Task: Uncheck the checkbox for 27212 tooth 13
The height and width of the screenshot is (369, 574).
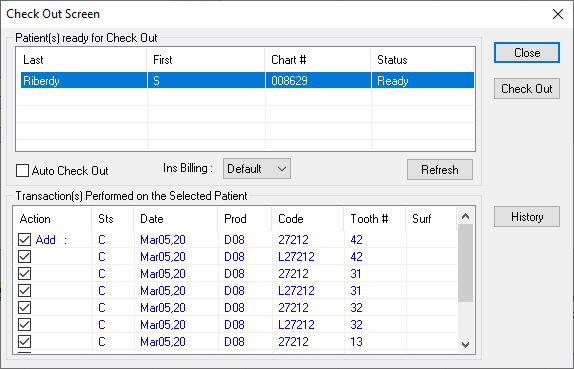Action: (25, 342)
